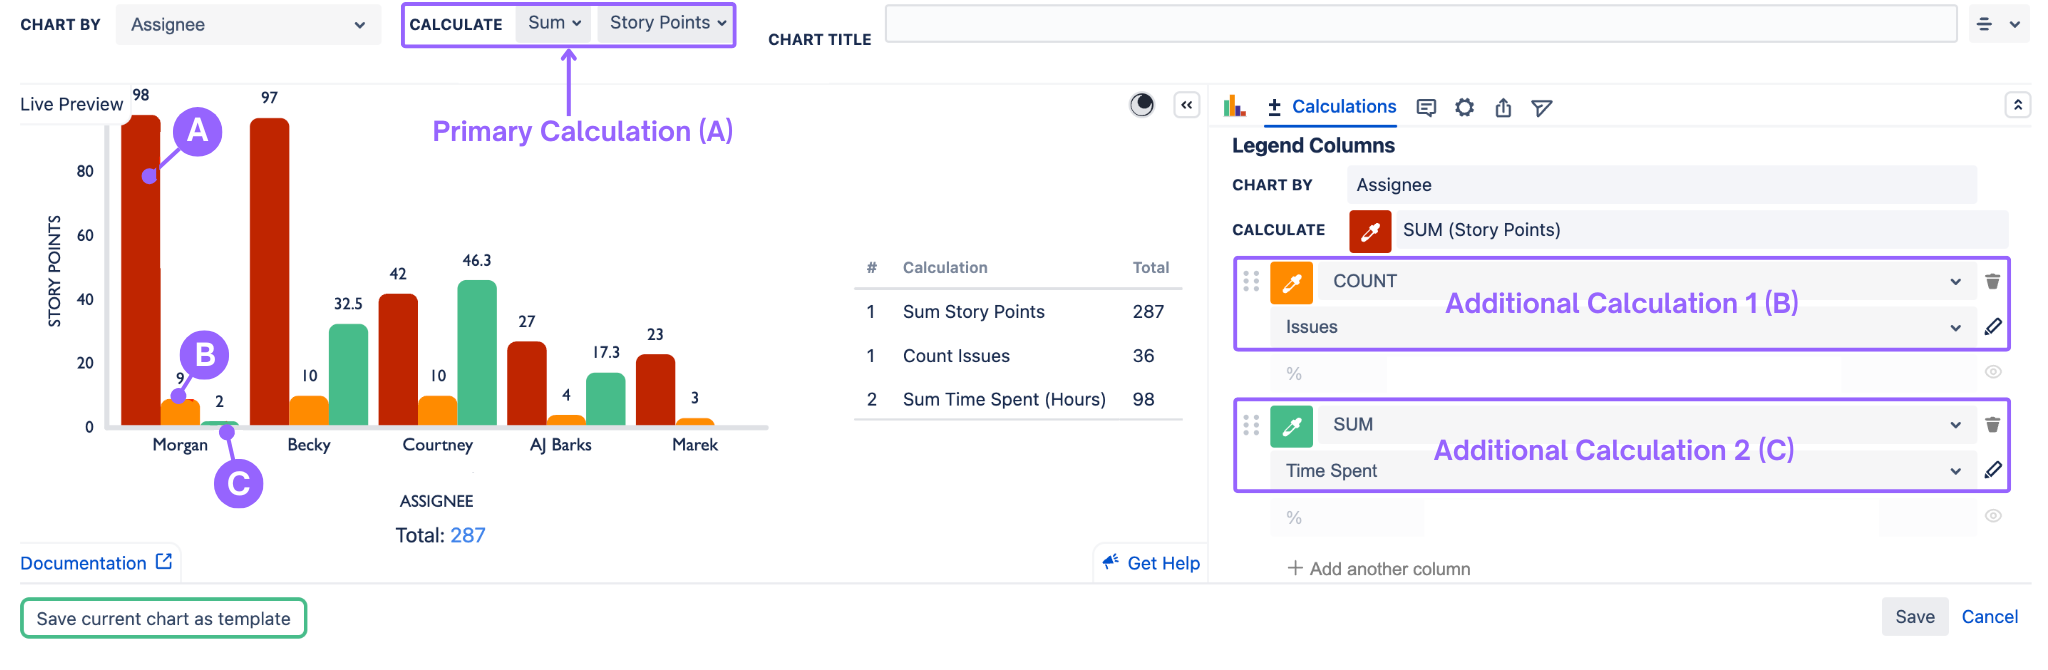Pick color for orange COUNT swatch
The image size is (2048, 670).
[x=1291, y=282]
